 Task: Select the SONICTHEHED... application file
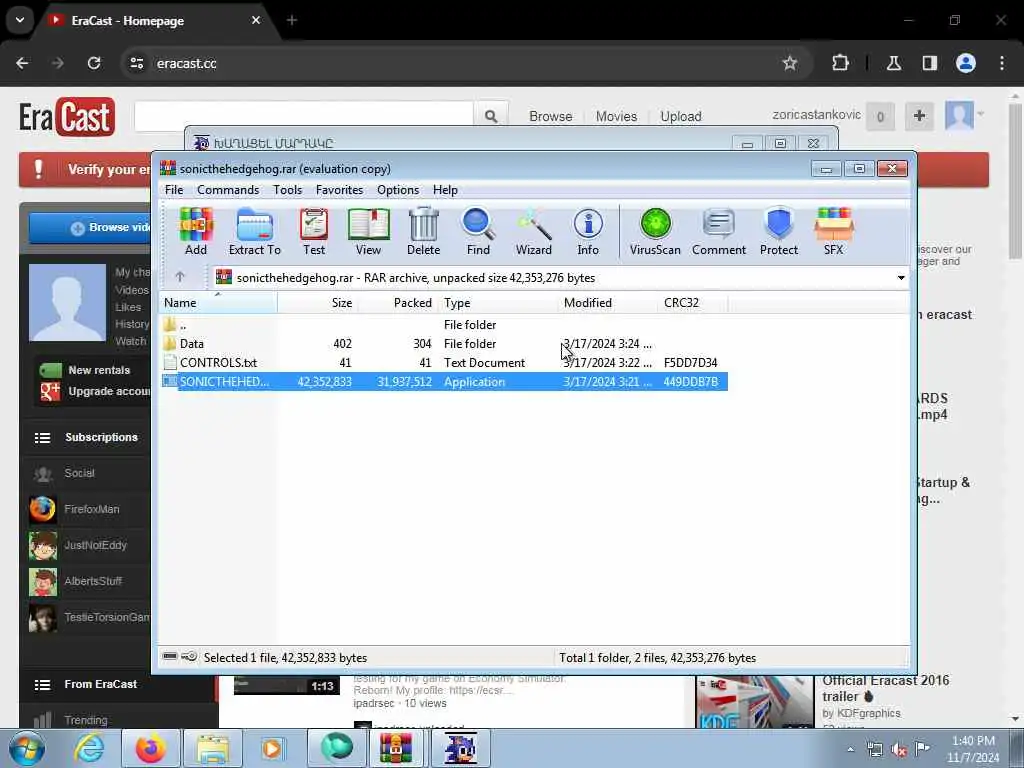(444, 381)
